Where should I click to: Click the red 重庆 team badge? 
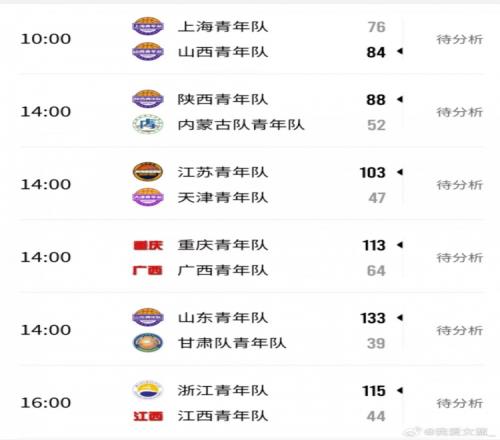click(x=148, y=245)
